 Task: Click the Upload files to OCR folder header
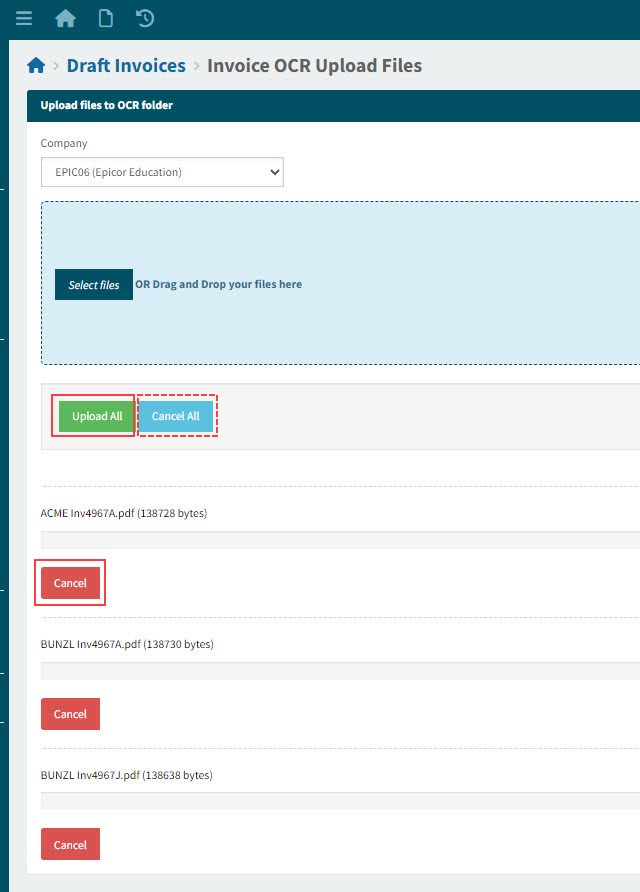tap(106, 105)
